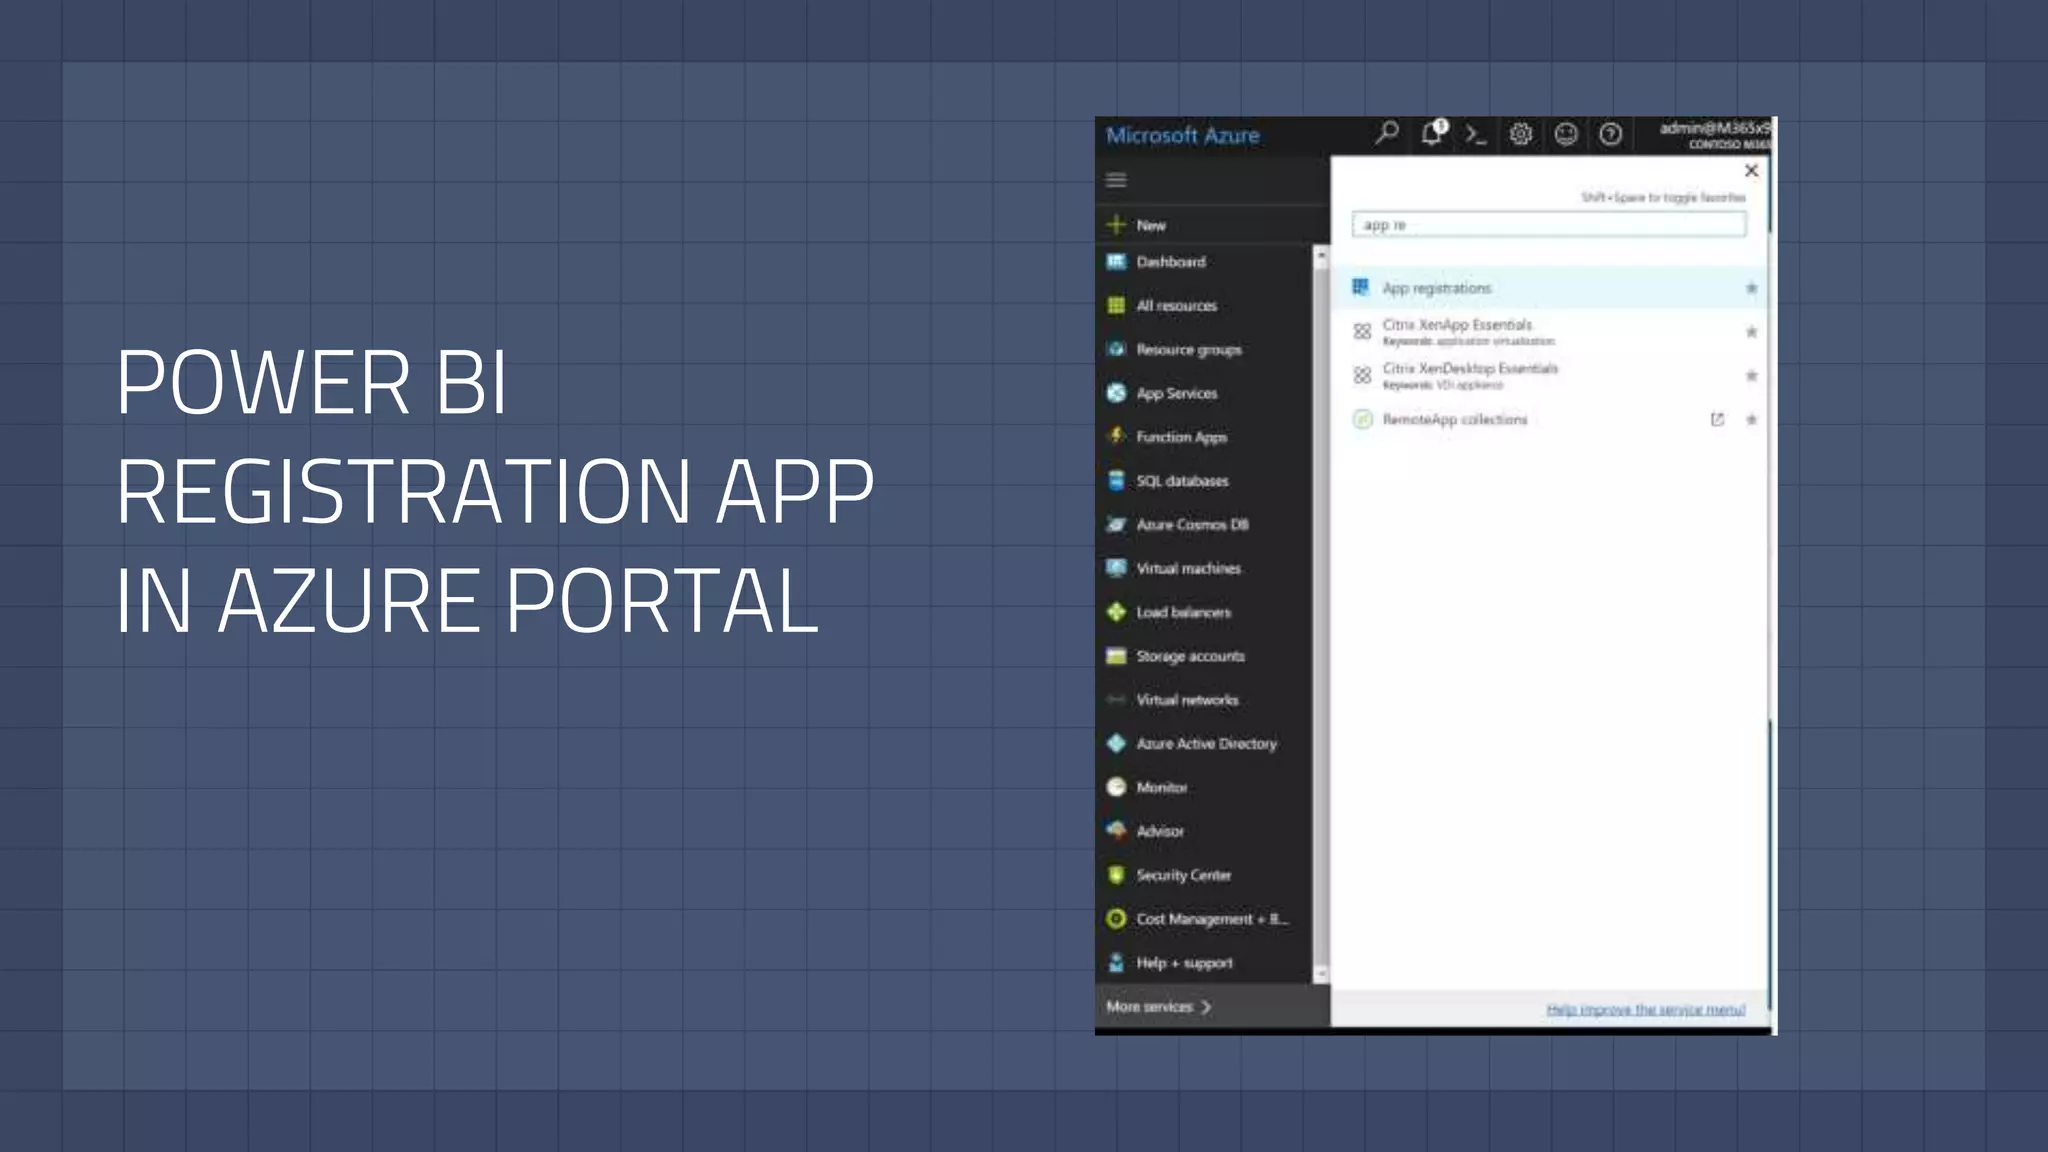Open the admin account menu in header

tap(1714, 135)
